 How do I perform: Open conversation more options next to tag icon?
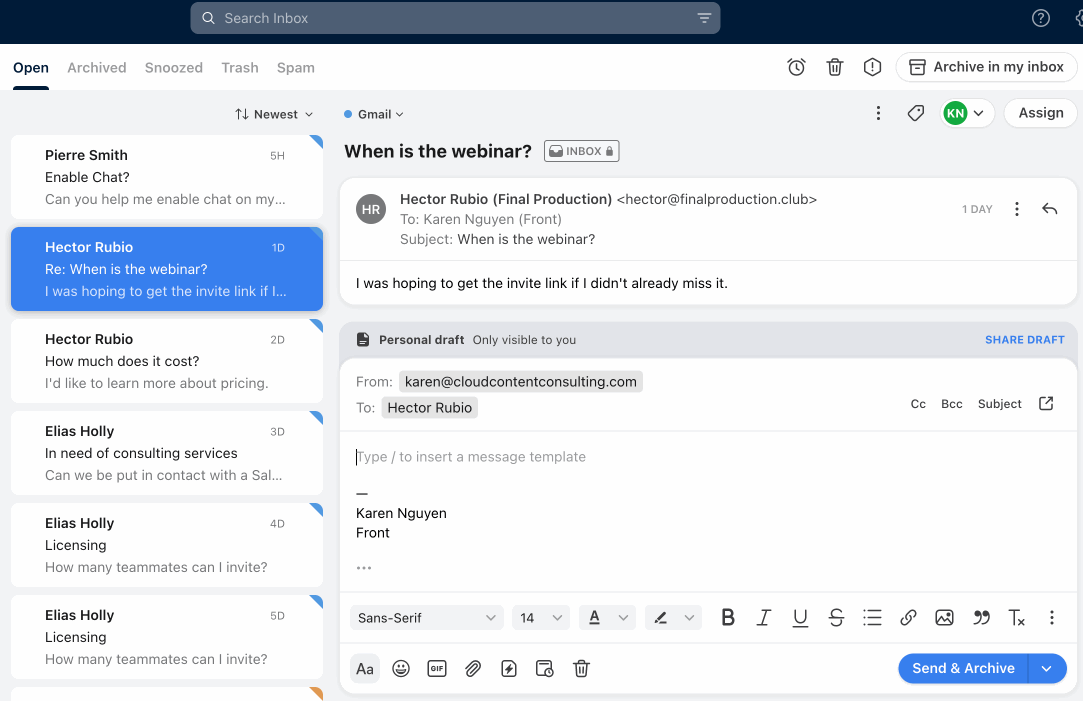point(878,113)
